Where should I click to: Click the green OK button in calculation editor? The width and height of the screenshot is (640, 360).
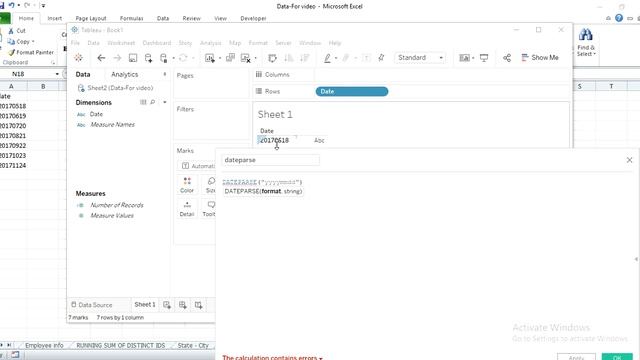click(617, 357)
